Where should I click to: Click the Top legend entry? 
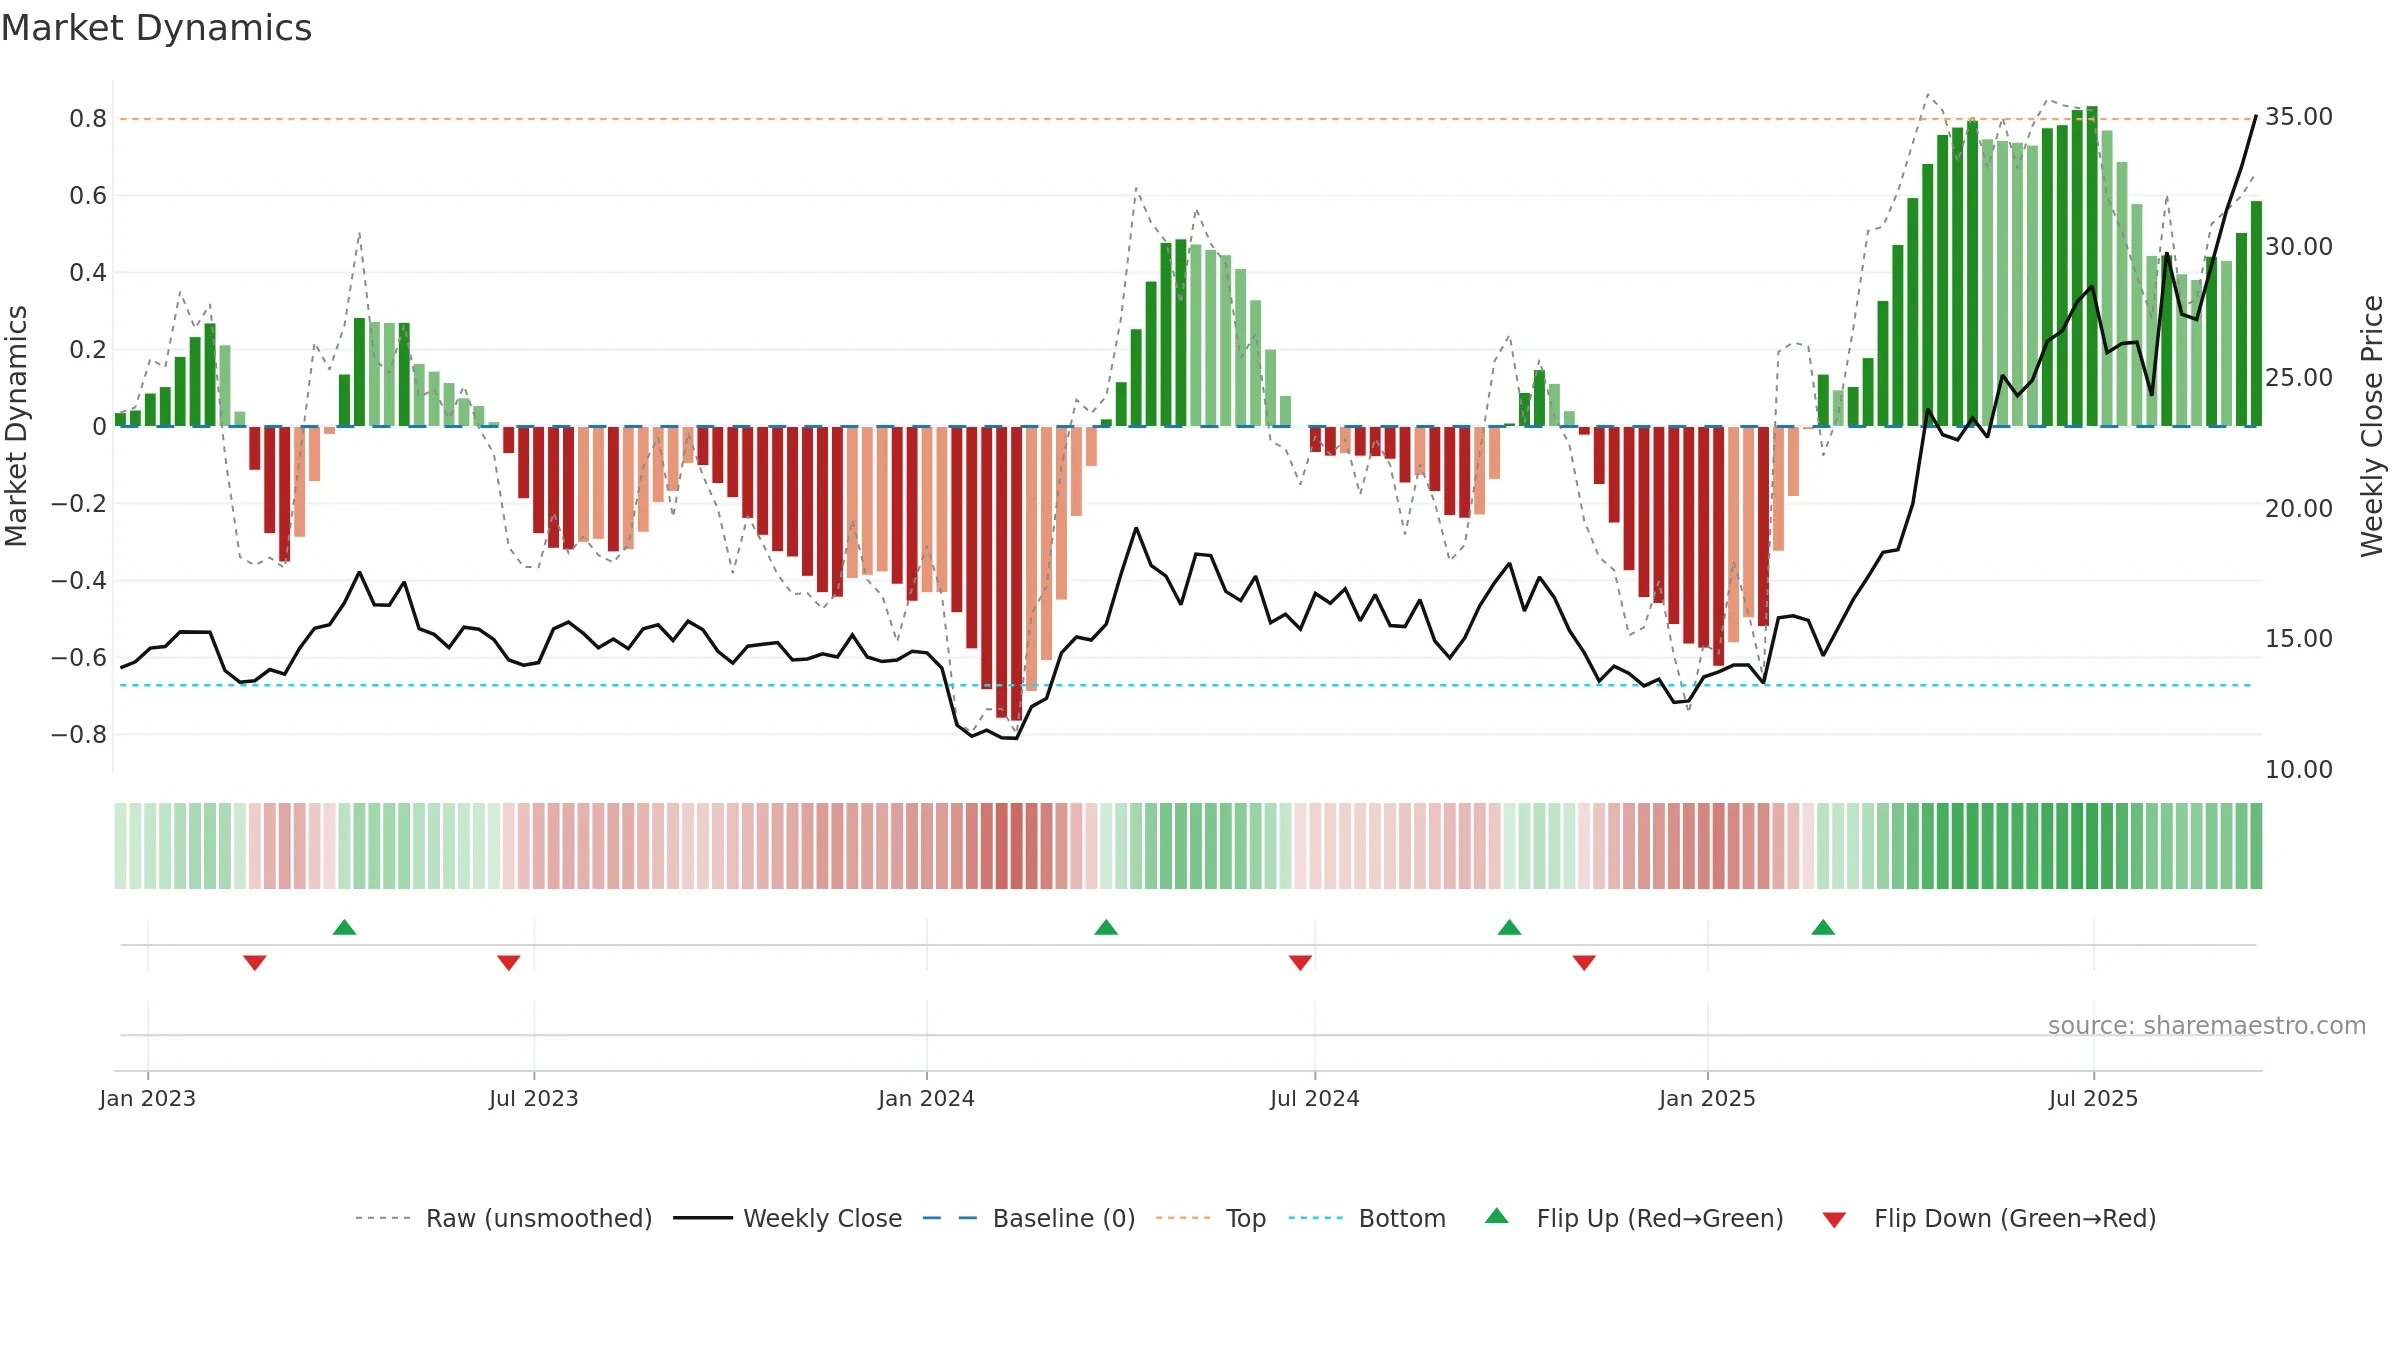1210,1218
